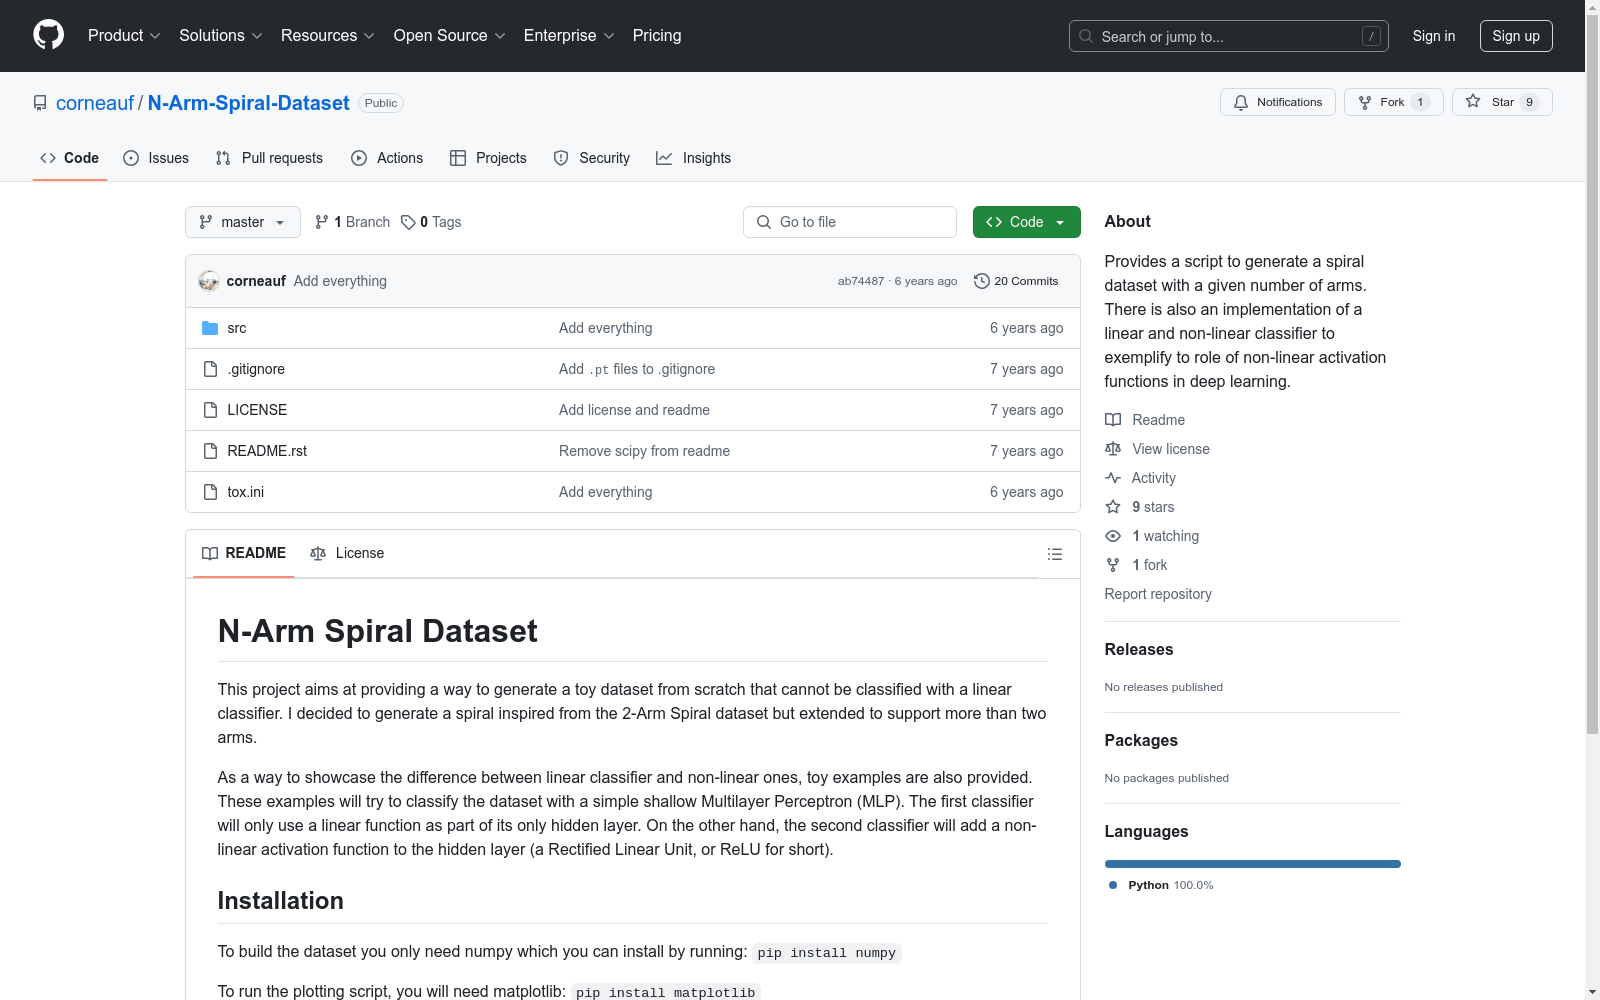Expand the Open Source menu
This screenshot has width=1600, height=1000.
pyautogui.click(x=450, y=35)
